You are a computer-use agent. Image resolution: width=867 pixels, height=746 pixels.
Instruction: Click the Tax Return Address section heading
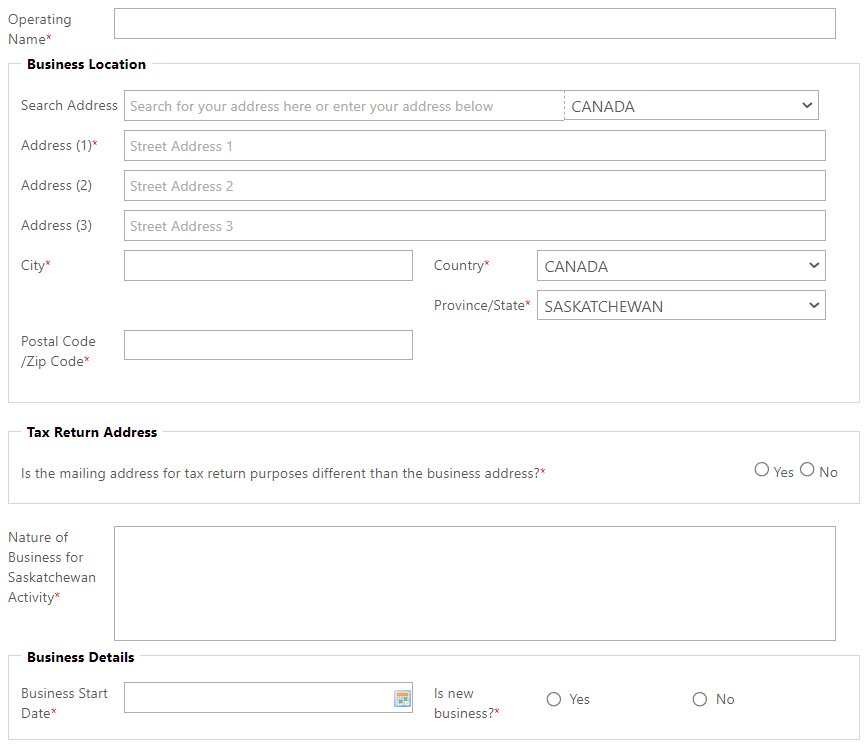(92, 432)
